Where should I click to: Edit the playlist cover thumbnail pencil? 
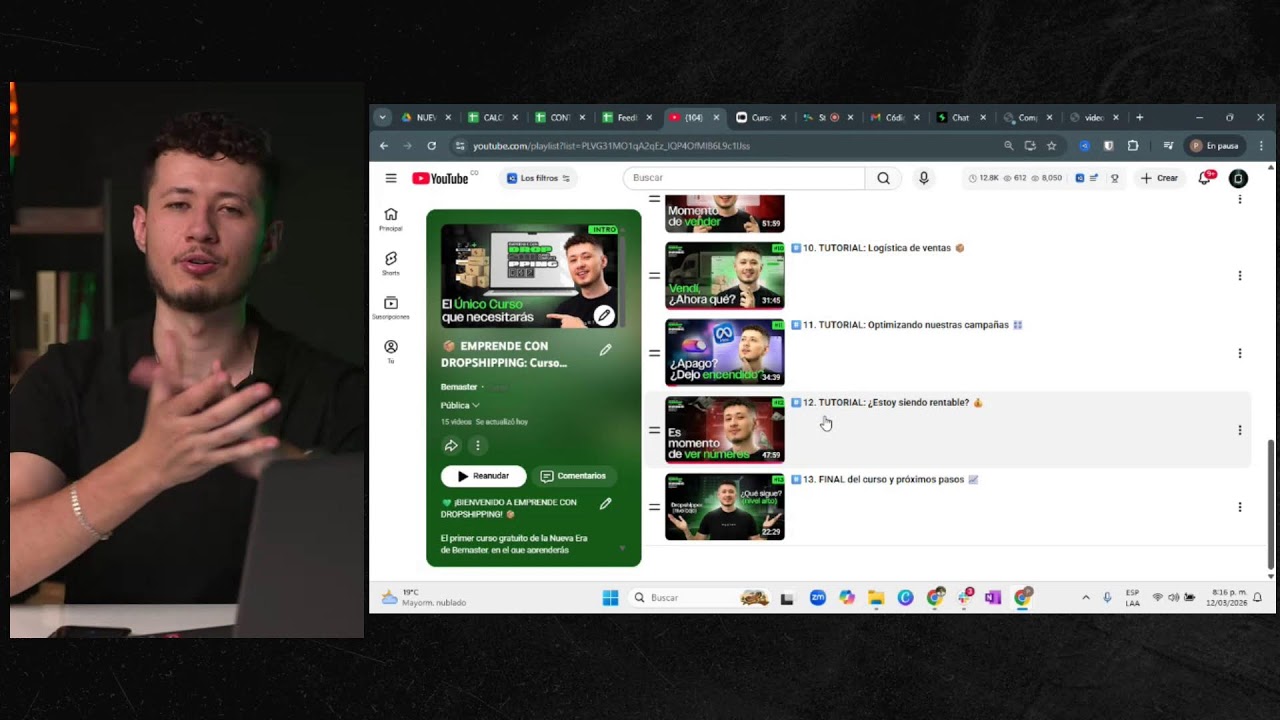[x=604, y=316]
